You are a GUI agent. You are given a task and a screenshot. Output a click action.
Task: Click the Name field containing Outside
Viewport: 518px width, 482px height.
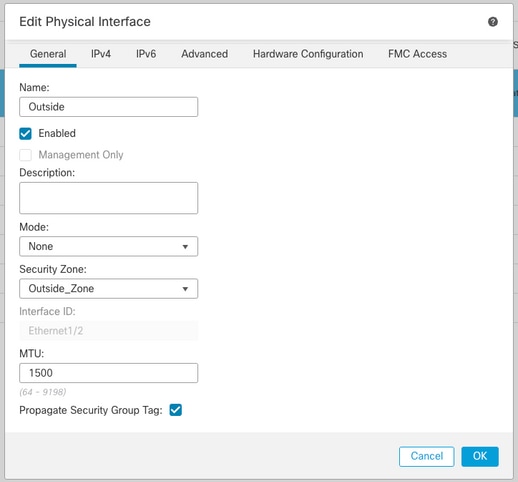(x=109, y=107)
